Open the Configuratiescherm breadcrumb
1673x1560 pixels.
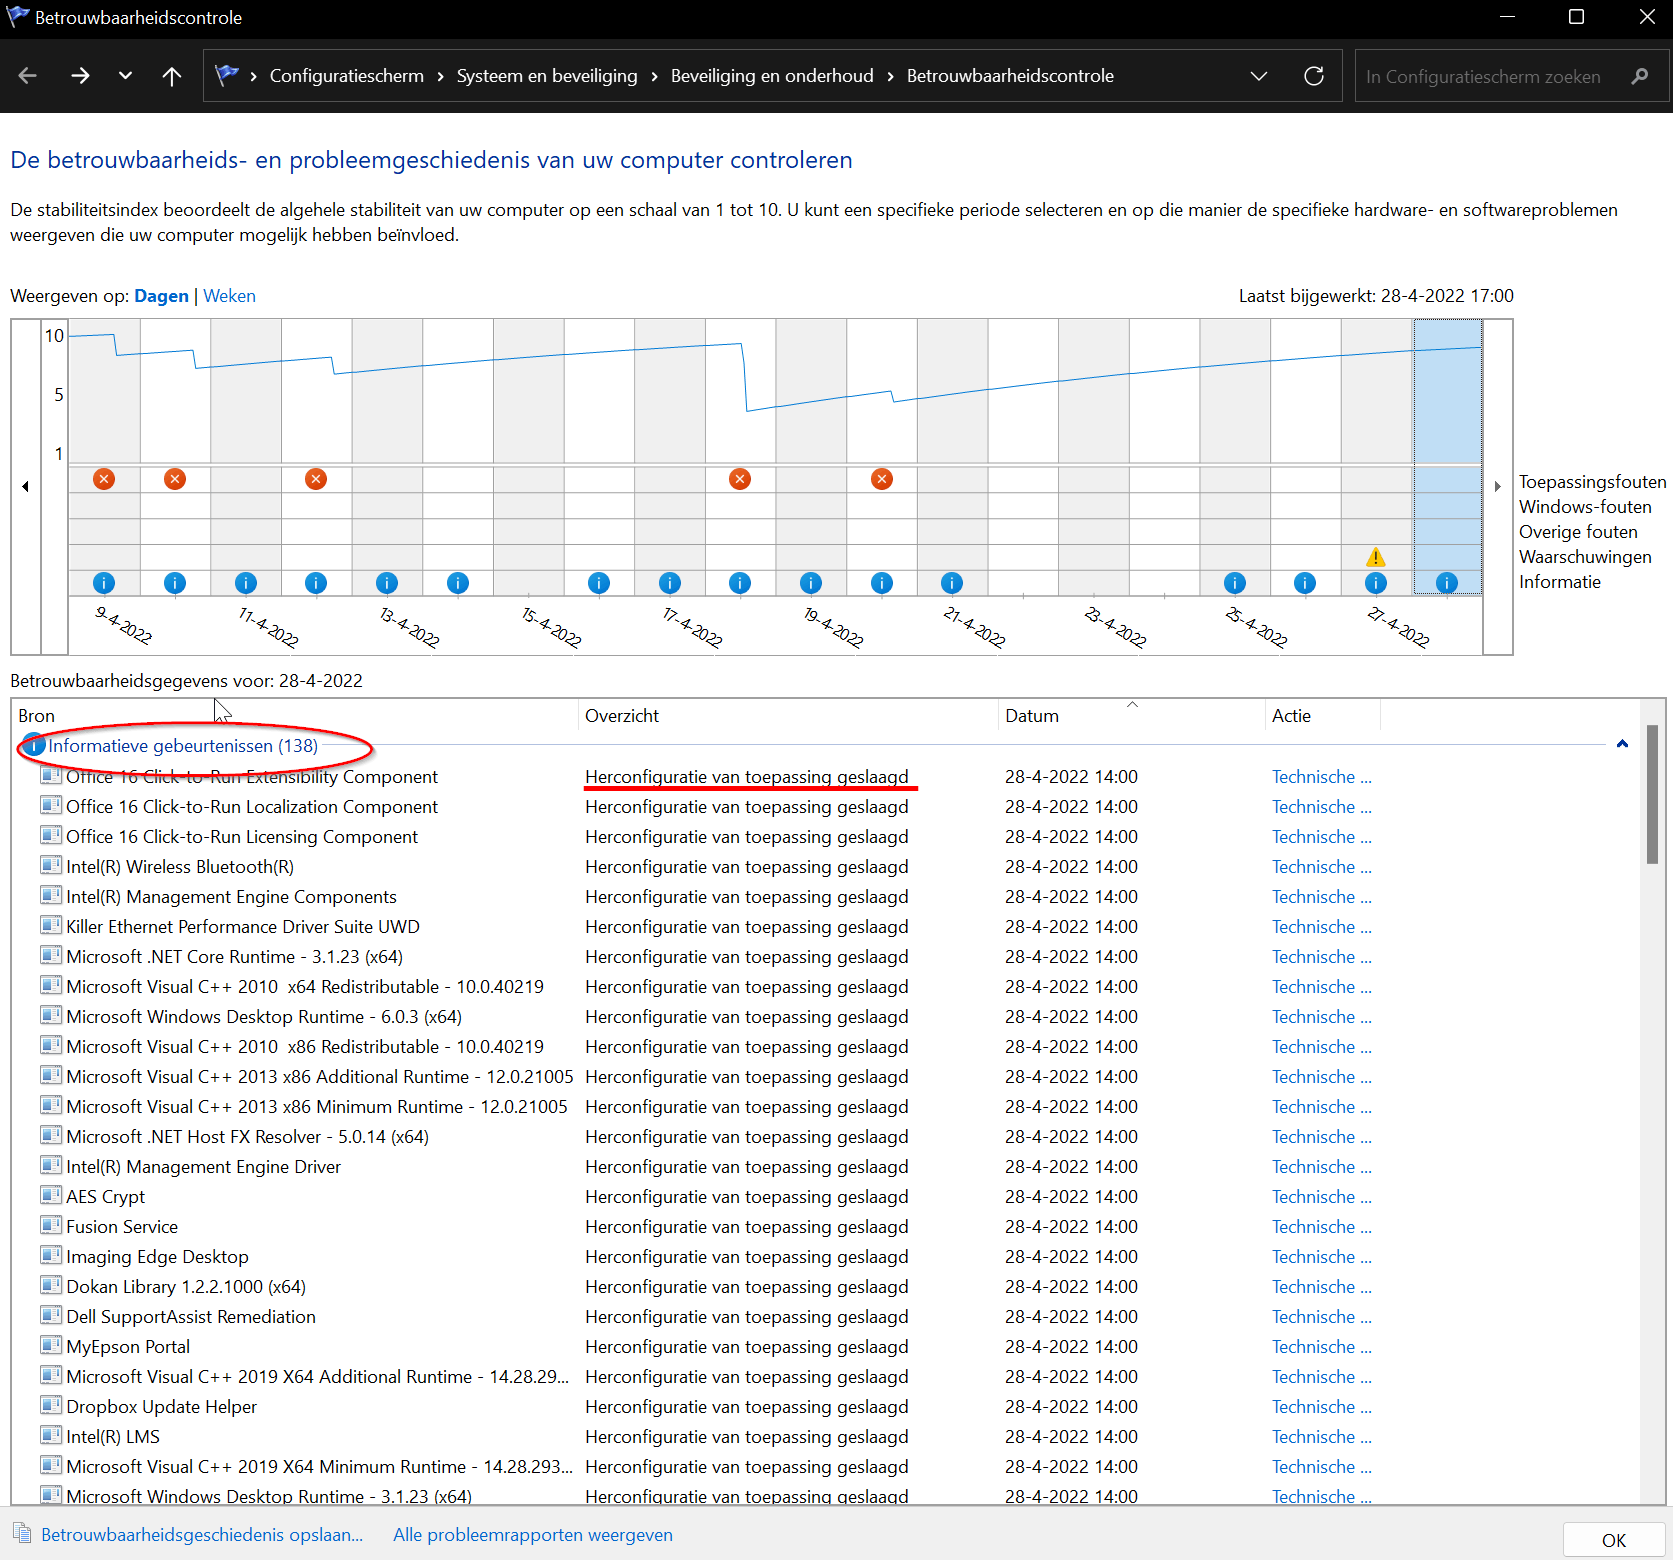pos(347,76)
